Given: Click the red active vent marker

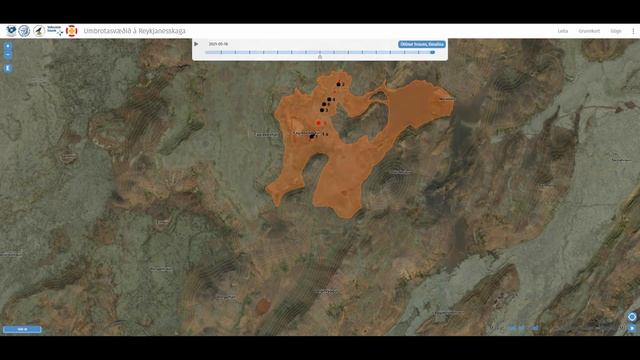Looking at the screenshot, I should (318, 122).
